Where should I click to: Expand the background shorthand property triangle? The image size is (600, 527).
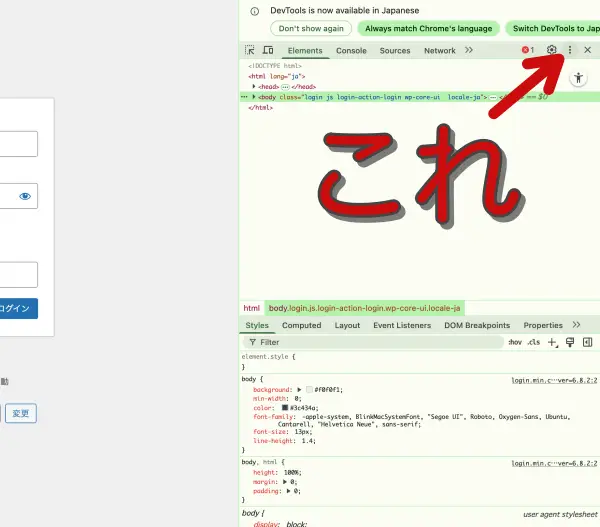pyautogui.click(x=300, y=389)
